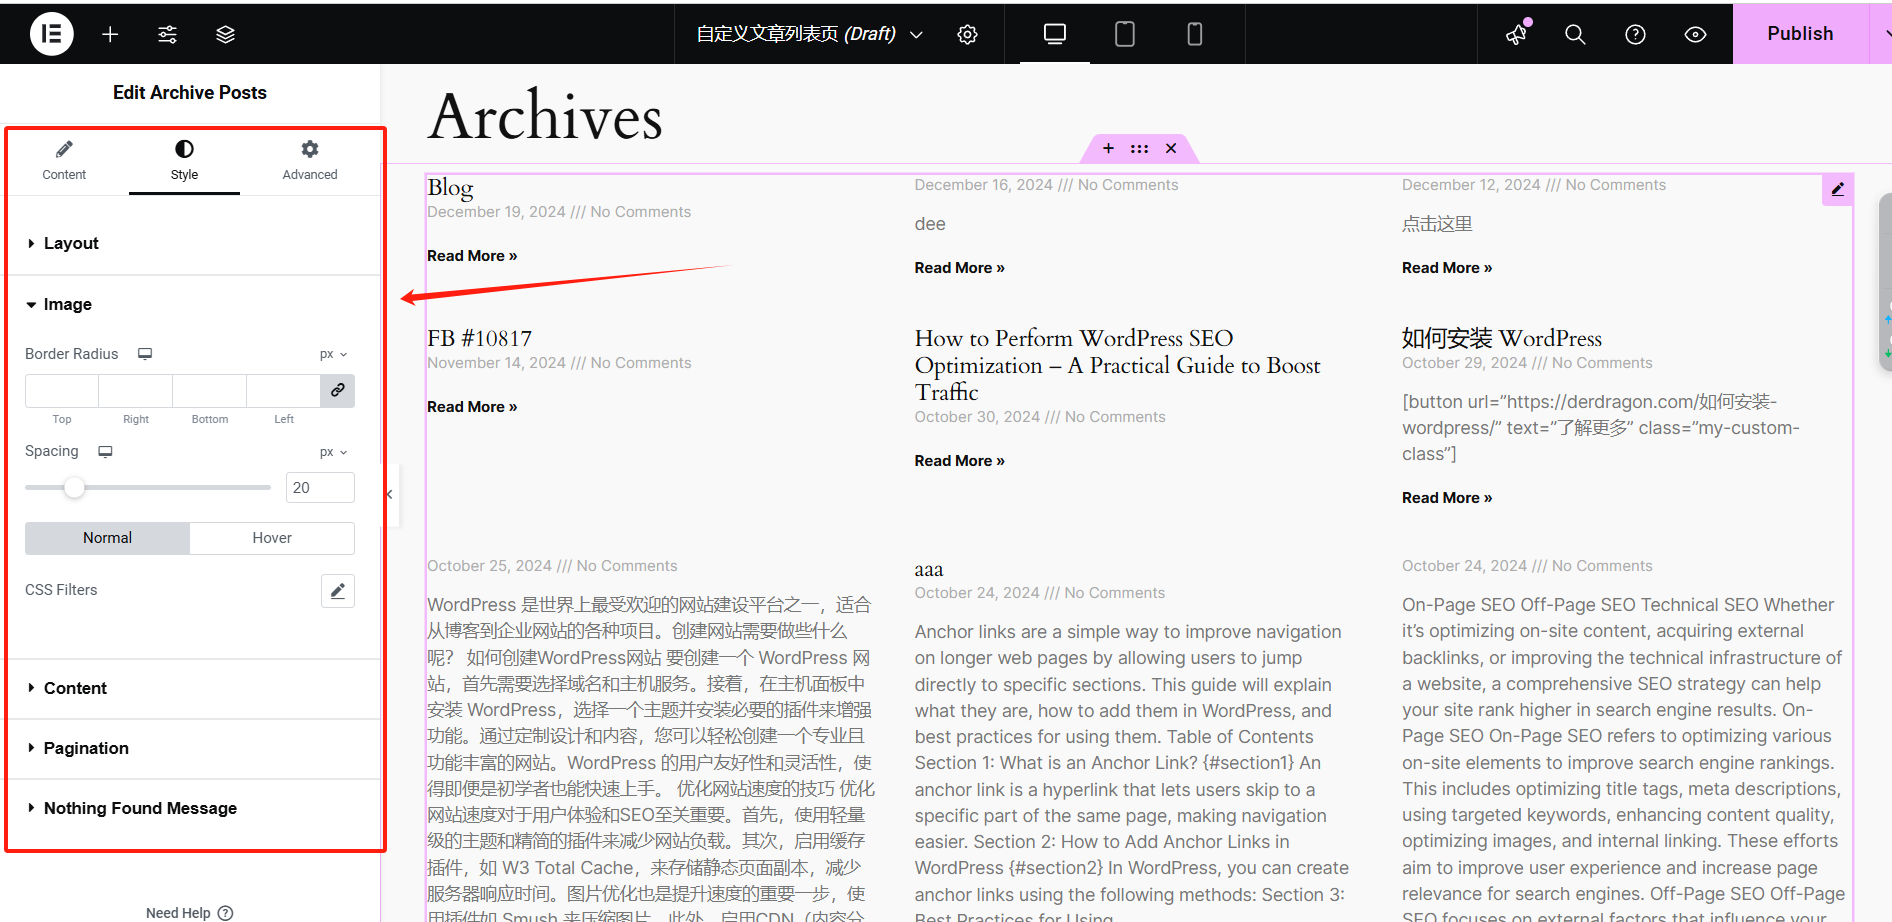Viewport: 1892px width, 922px height.
Task: Open the Finder search icon
Action: click(x=1575, y=33)
